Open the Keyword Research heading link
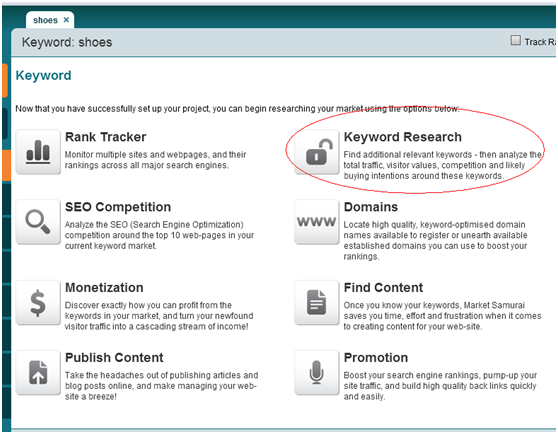Viewport: 558px width, 434px height. tap(403, 137)
